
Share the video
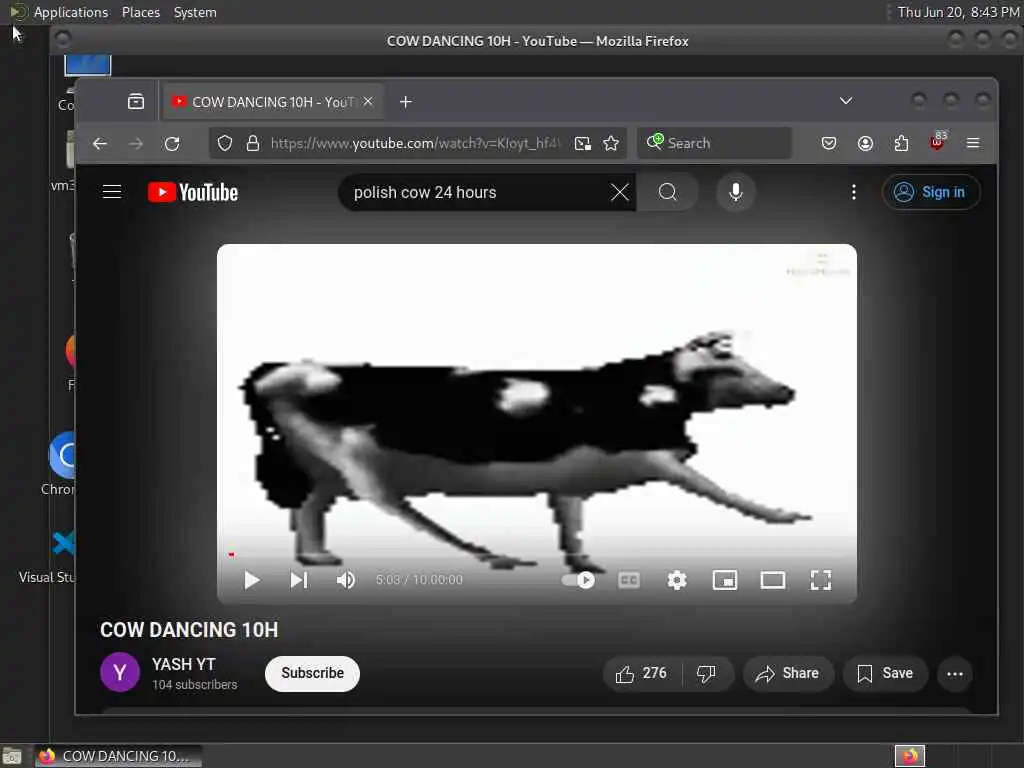788,673
